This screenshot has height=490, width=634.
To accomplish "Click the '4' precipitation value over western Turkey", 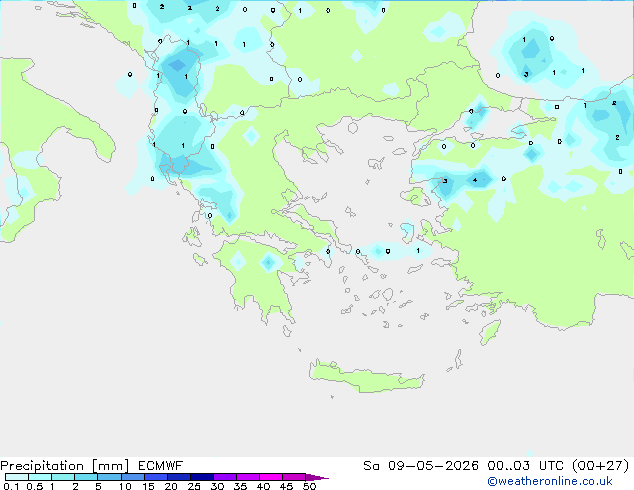I will coord(475,180).
